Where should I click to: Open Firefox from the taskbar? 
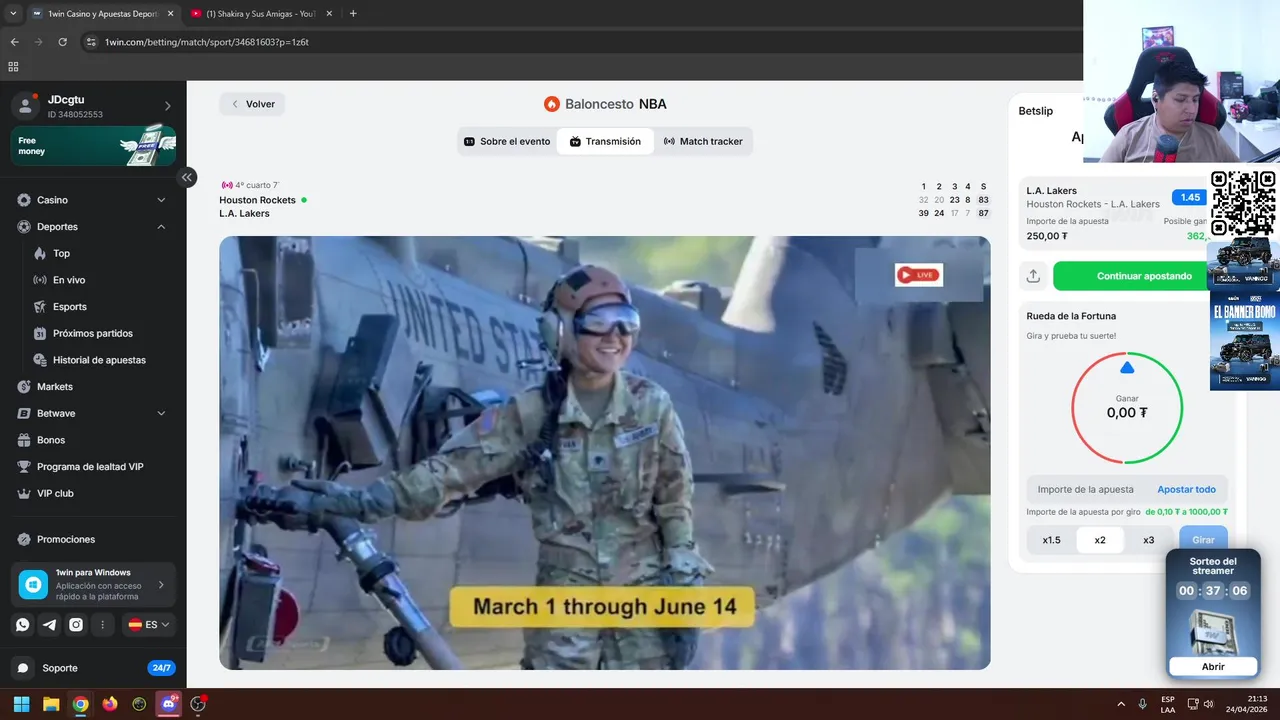point(110,704)
